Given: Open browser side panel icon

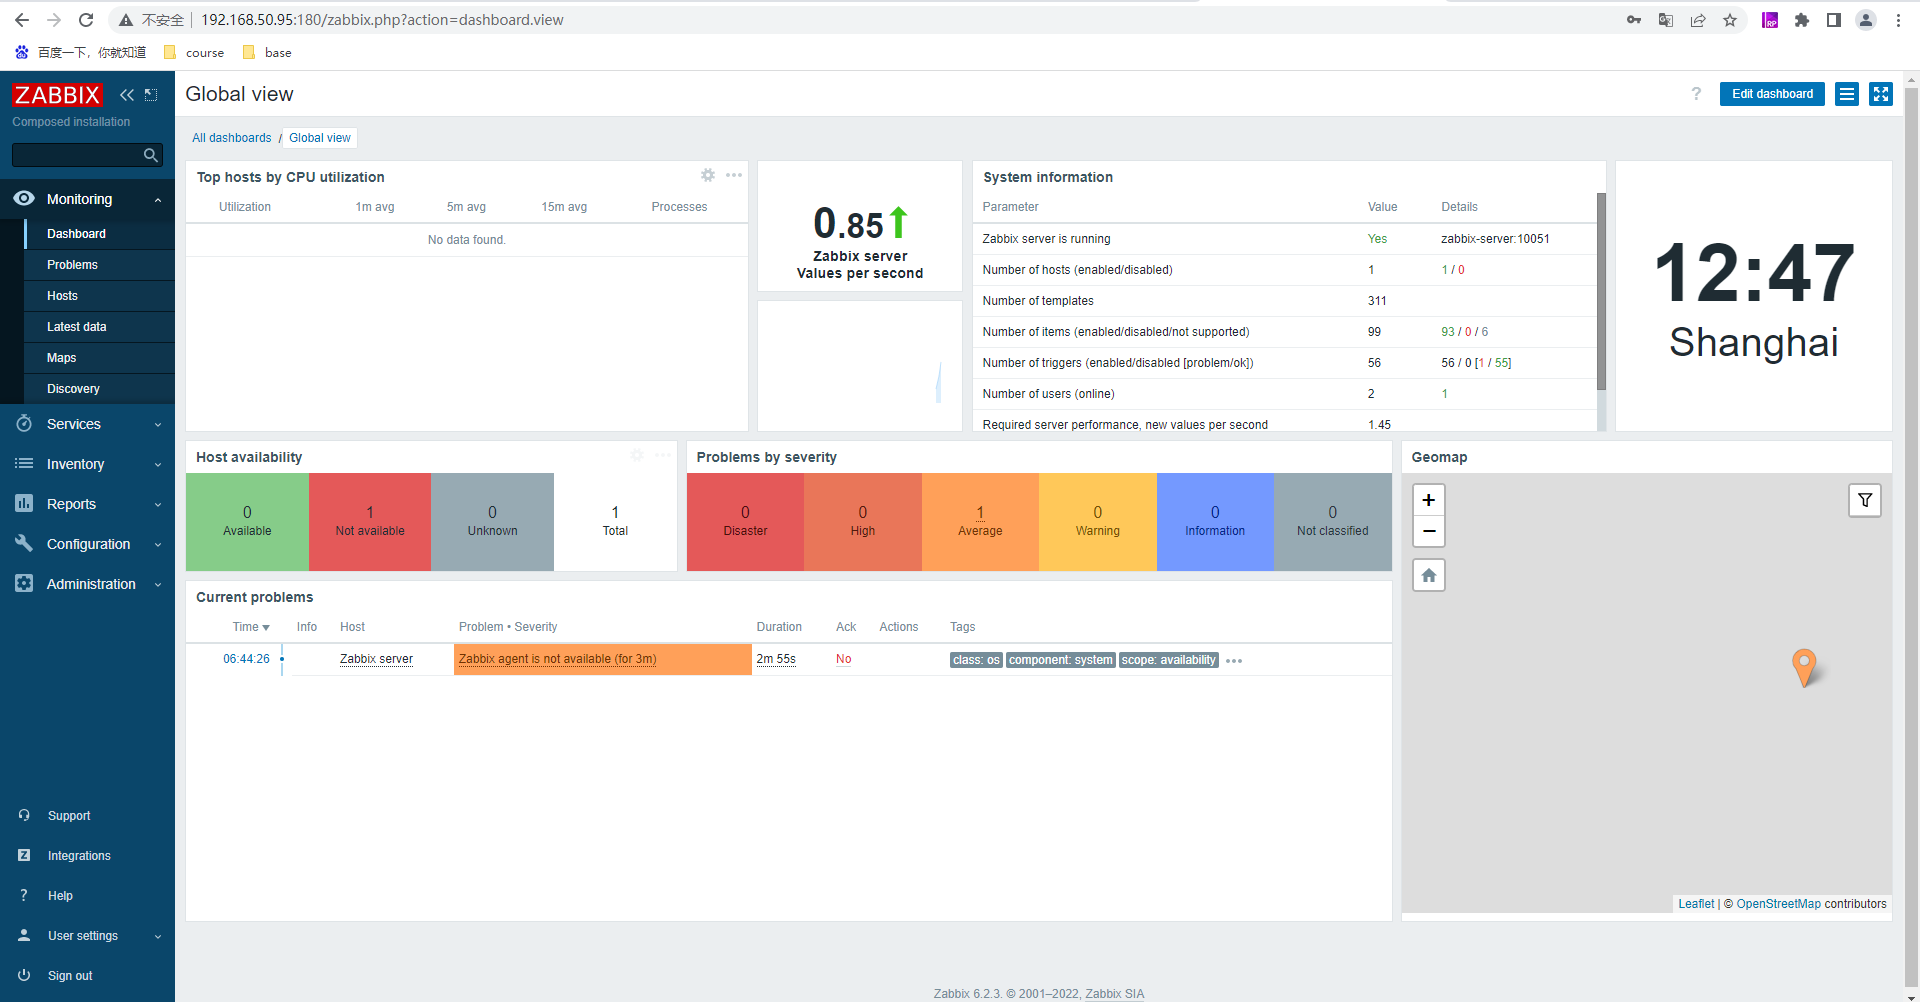Looking at the screenshot, I should pyautogui.click(x=1834, y=20).
